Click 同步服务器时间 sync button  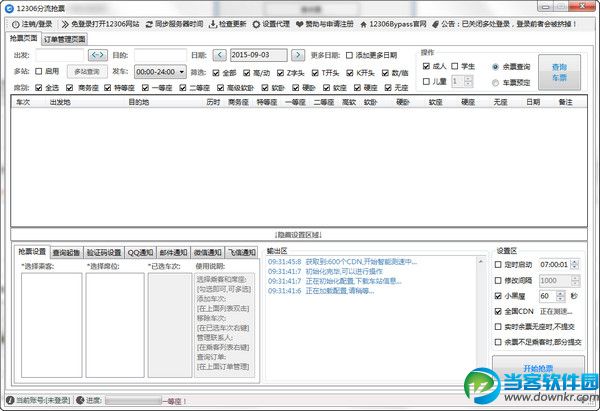tap(174, 24)
